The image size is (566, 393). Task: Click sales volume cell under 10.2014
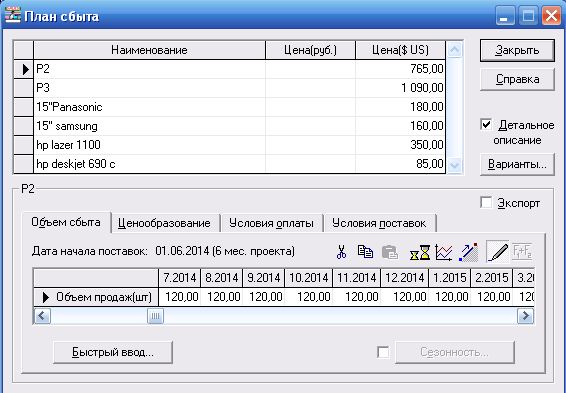coord(309,297)
